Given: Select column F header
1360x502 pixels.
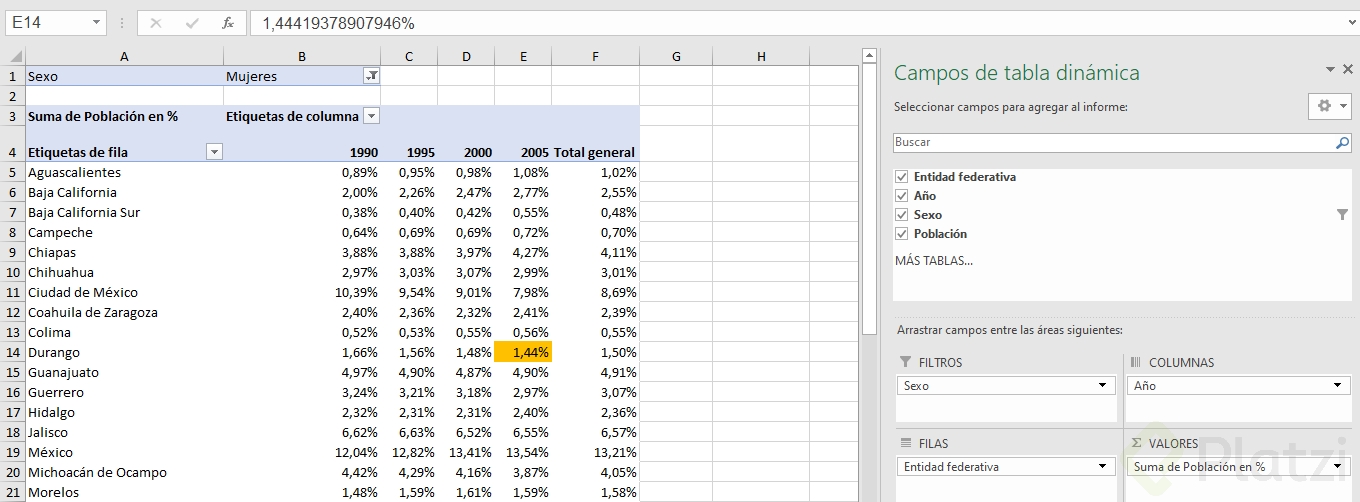Looking at the screenshot, I should [x=595, y=57].
